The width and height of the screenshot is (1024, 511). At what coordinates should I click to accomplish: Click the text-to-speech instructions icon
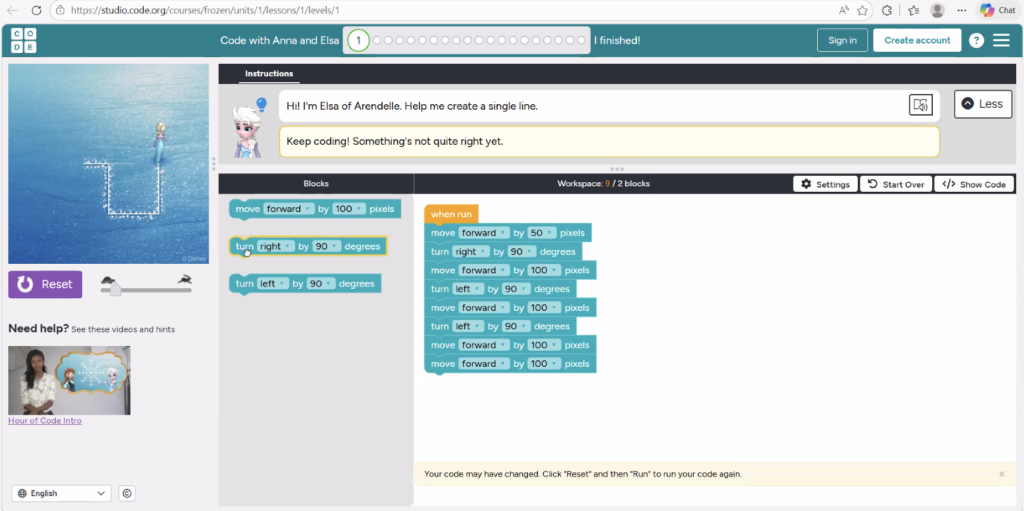(x=920, y=105)
